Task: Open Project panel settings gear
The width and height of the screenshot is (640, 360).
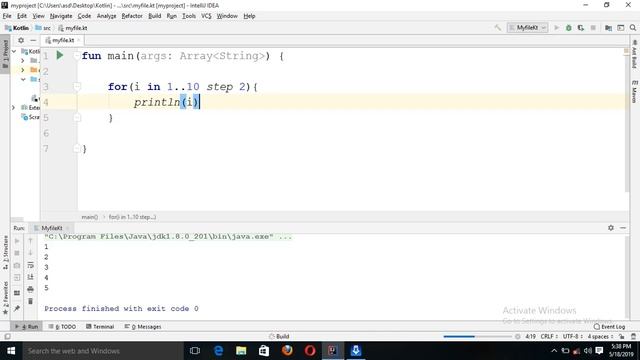Action: (21, 40)
